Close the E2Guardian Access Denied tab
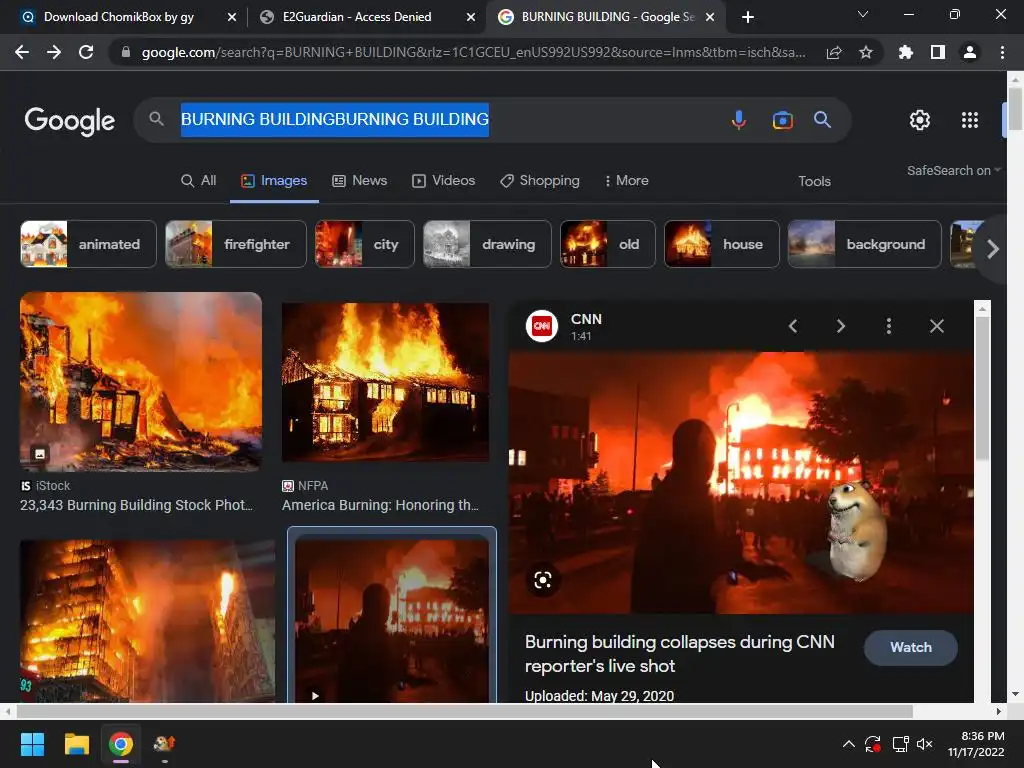 [471, 17]
